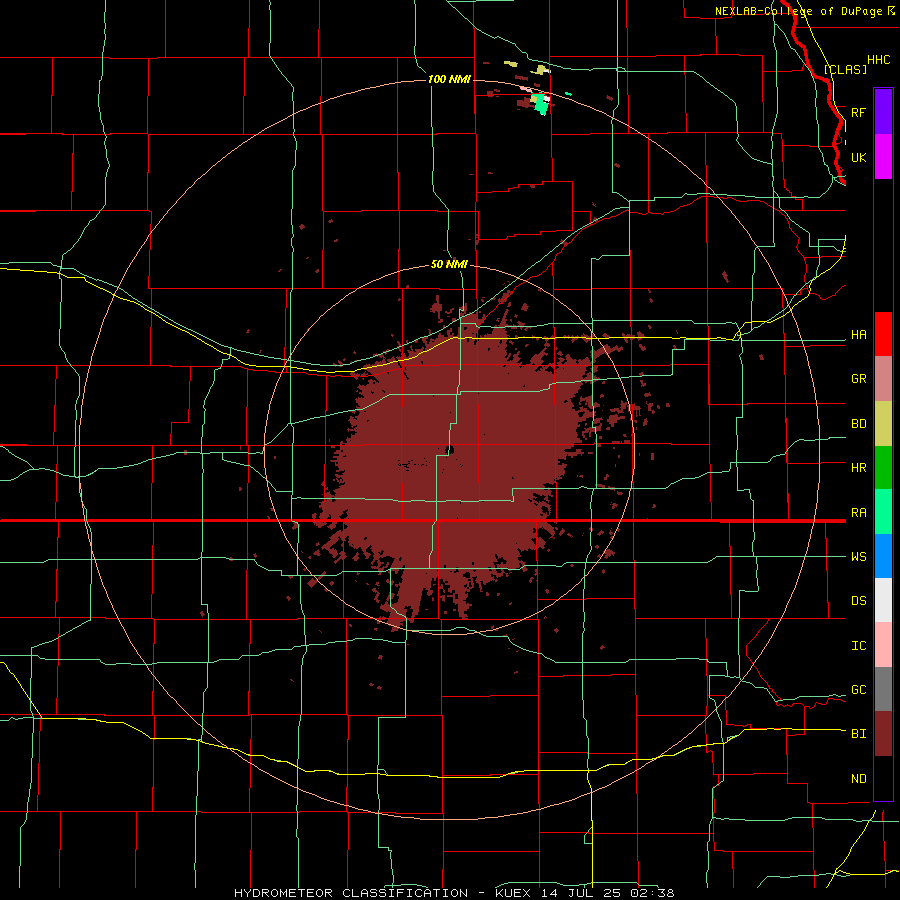Click the DS legend label
This screenshot has width=900, height=900.
tap(858, 601)
